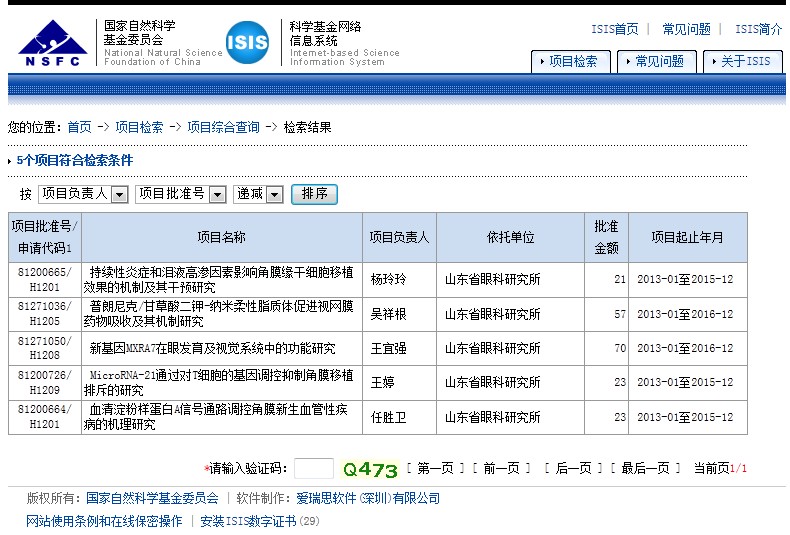The image size is (790, 535).
Task: Click the captcha image Q473
Action: (x=370, y=469)
